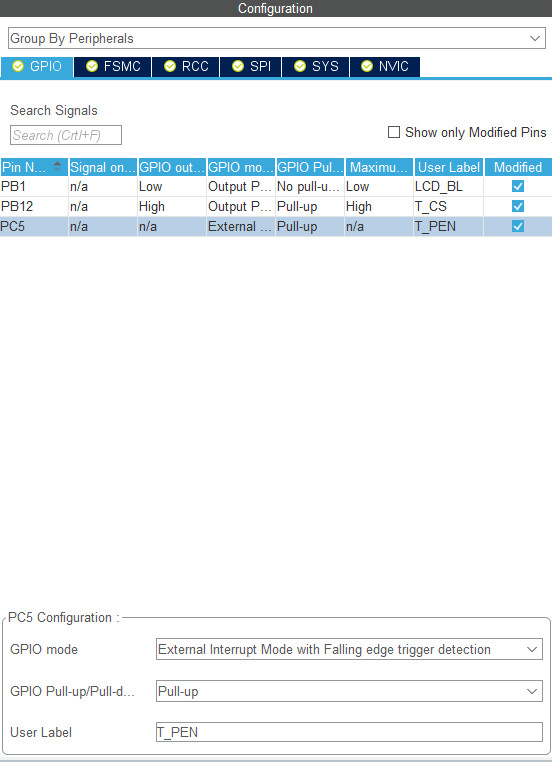The image size is (552, 762).
Task: Click the check icon on the RCC tab
Action: point(170,66)
